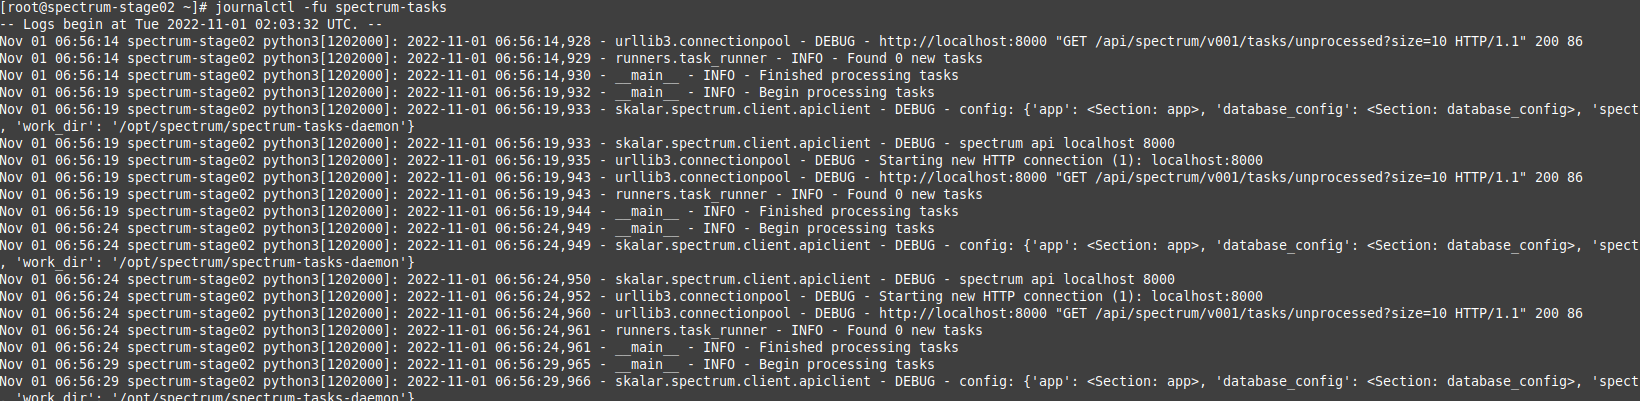Viewport: 1640px width, 401px height.
Task: Click the 'Logs begin at Tue 2022-11-01' line
Action: point(191,24)
